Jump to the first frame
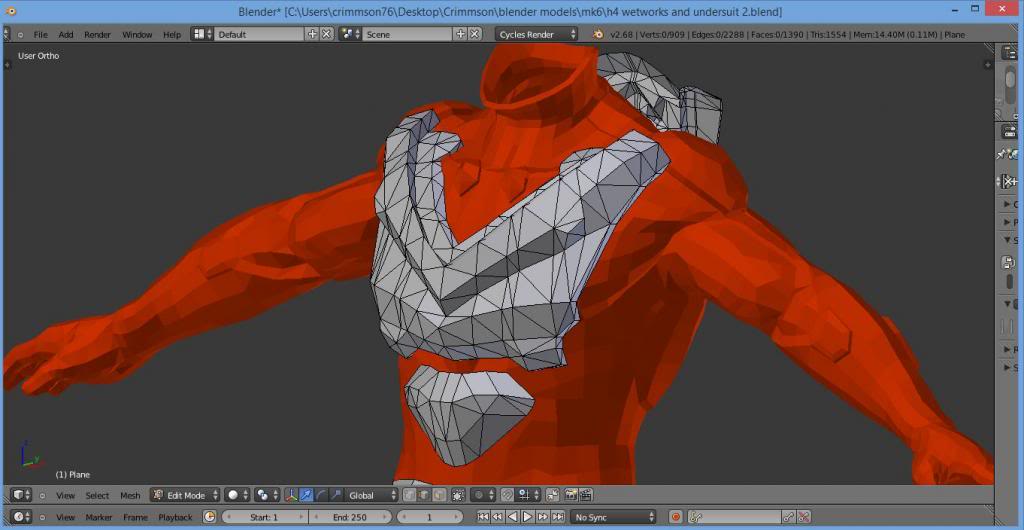Viewport: 1024px width, 530px height. click(x=483, y=517)
